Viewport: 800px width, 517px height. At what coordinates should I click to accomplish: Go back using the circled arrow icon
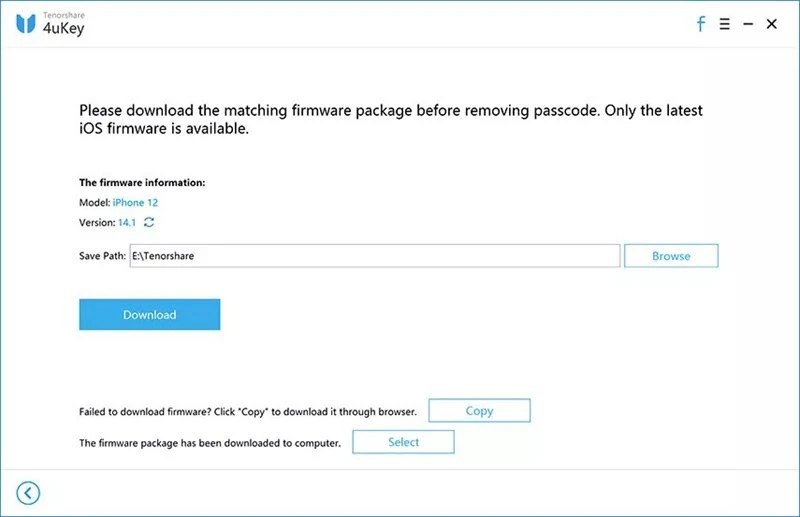tap(28, 492)
